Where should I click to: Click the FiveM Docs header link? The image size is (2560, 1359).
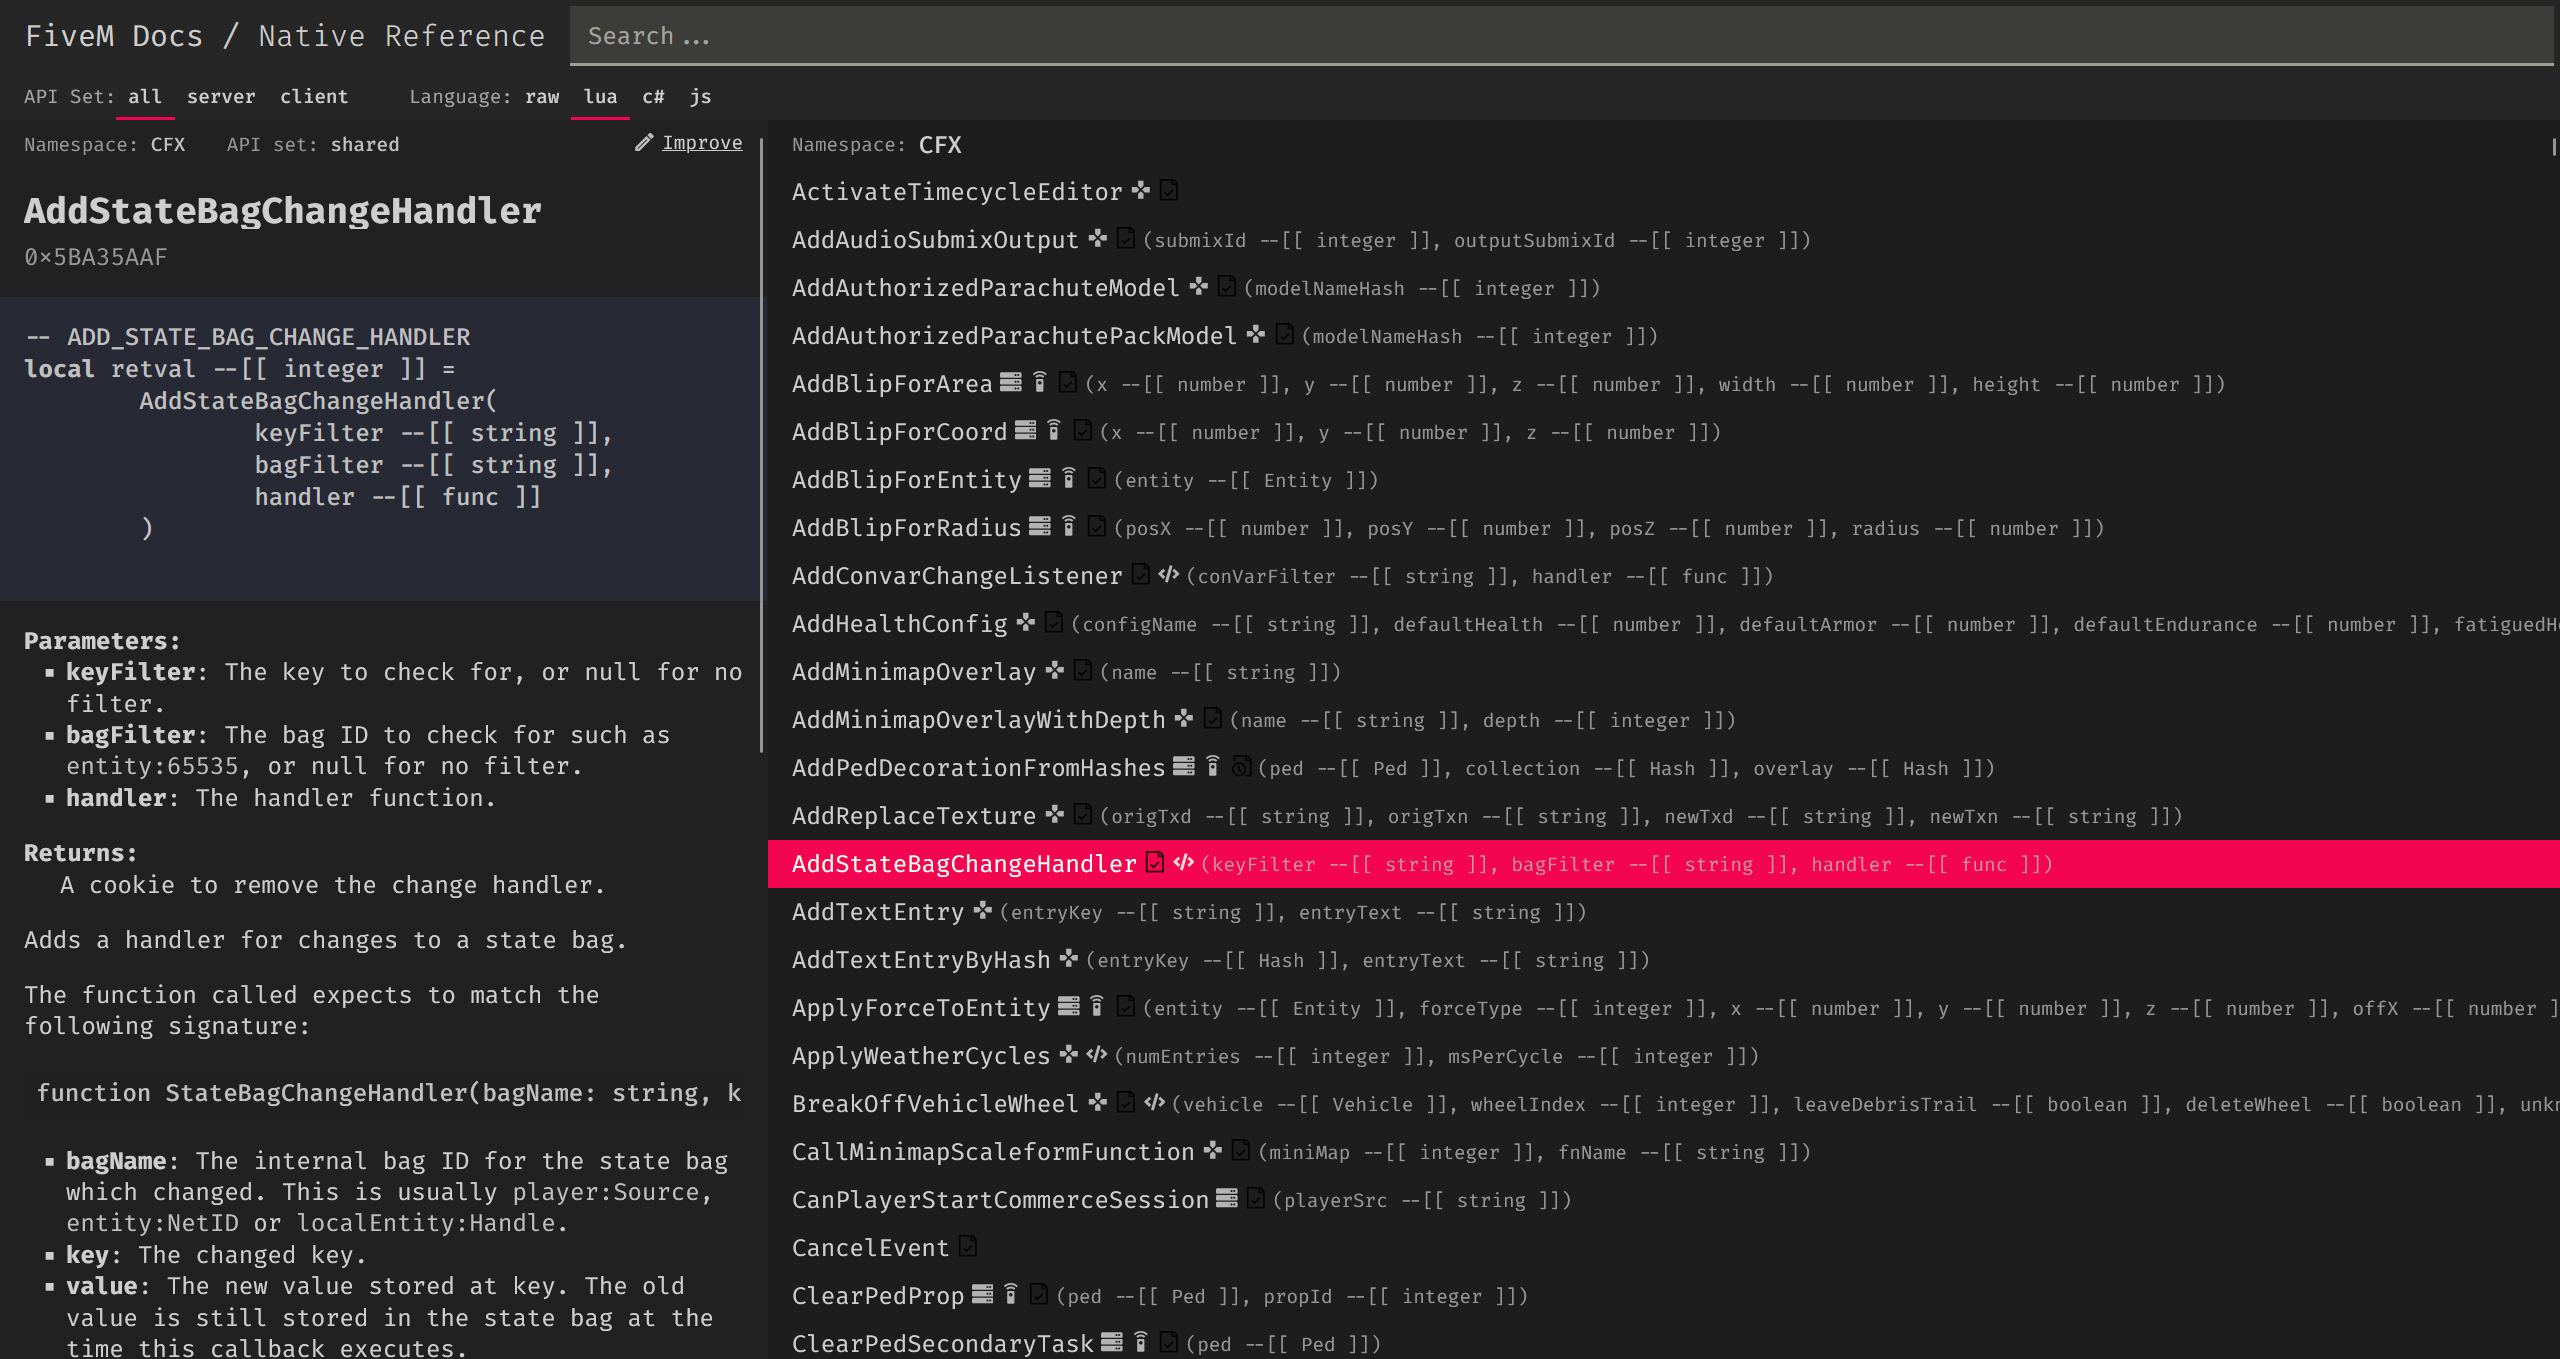114,36
